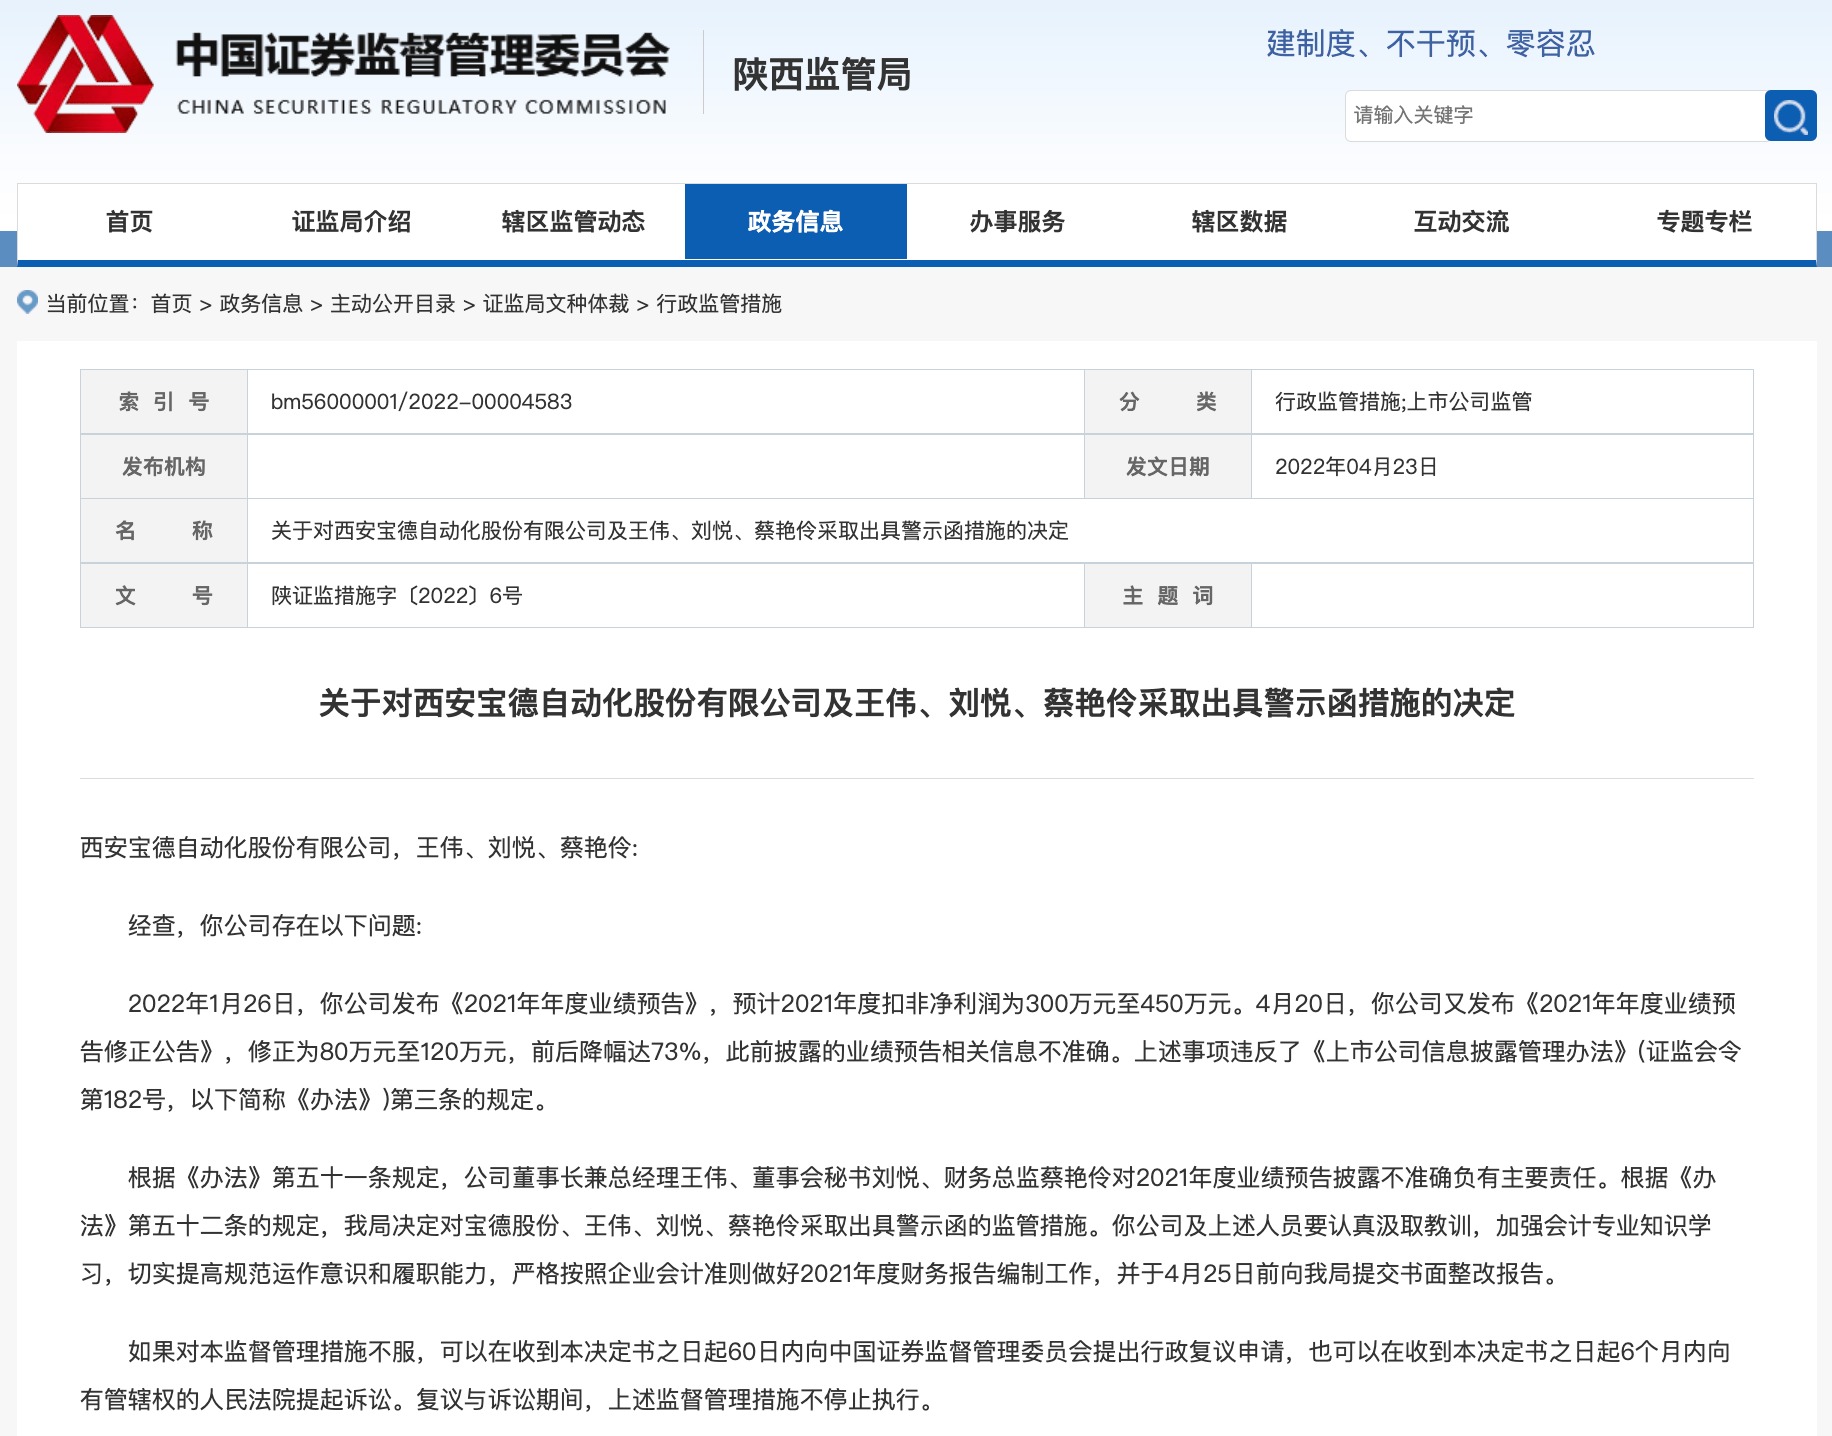
Task: Open the 辖区监管动态 navigation tab
Action: click(x=573, y=222)
